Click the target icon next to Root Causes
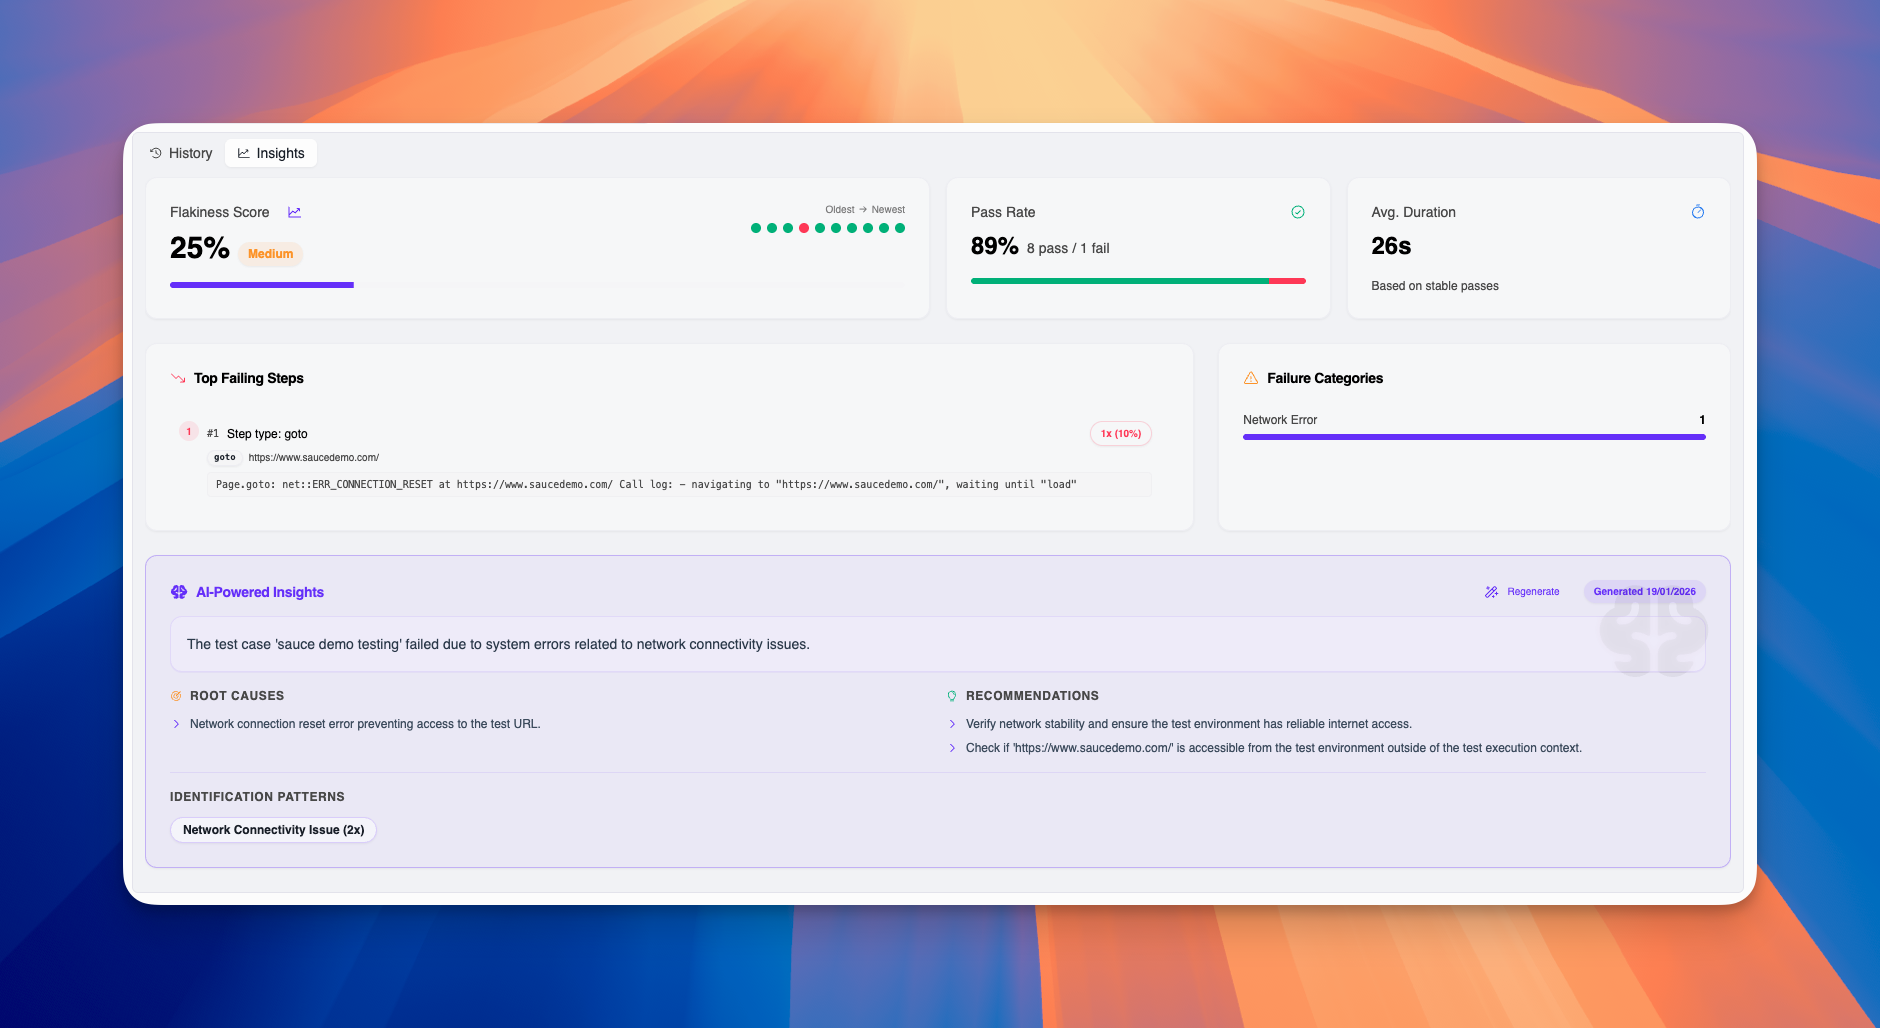 [x=177, y=695]
